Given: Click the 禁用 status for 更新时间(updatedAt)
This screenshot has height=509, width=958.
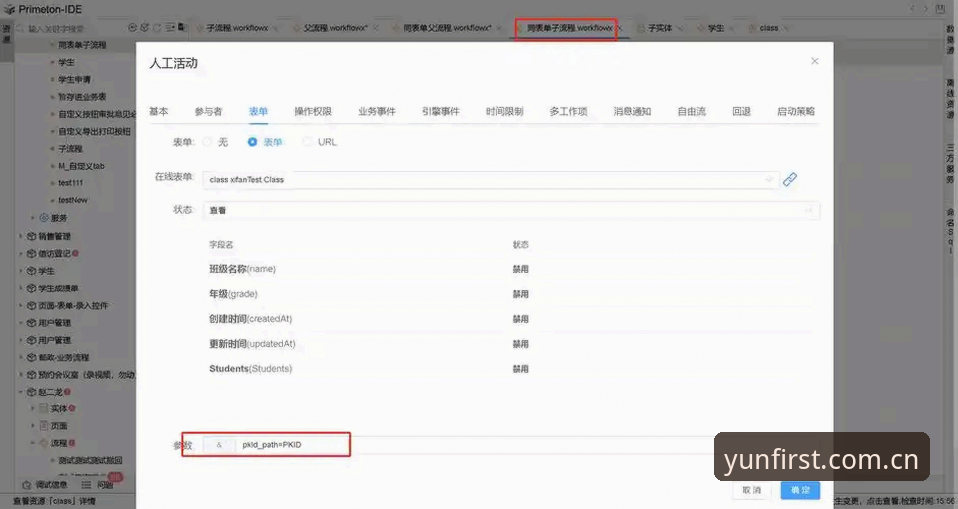Looking at the screenshot, I should coord(521,344).
